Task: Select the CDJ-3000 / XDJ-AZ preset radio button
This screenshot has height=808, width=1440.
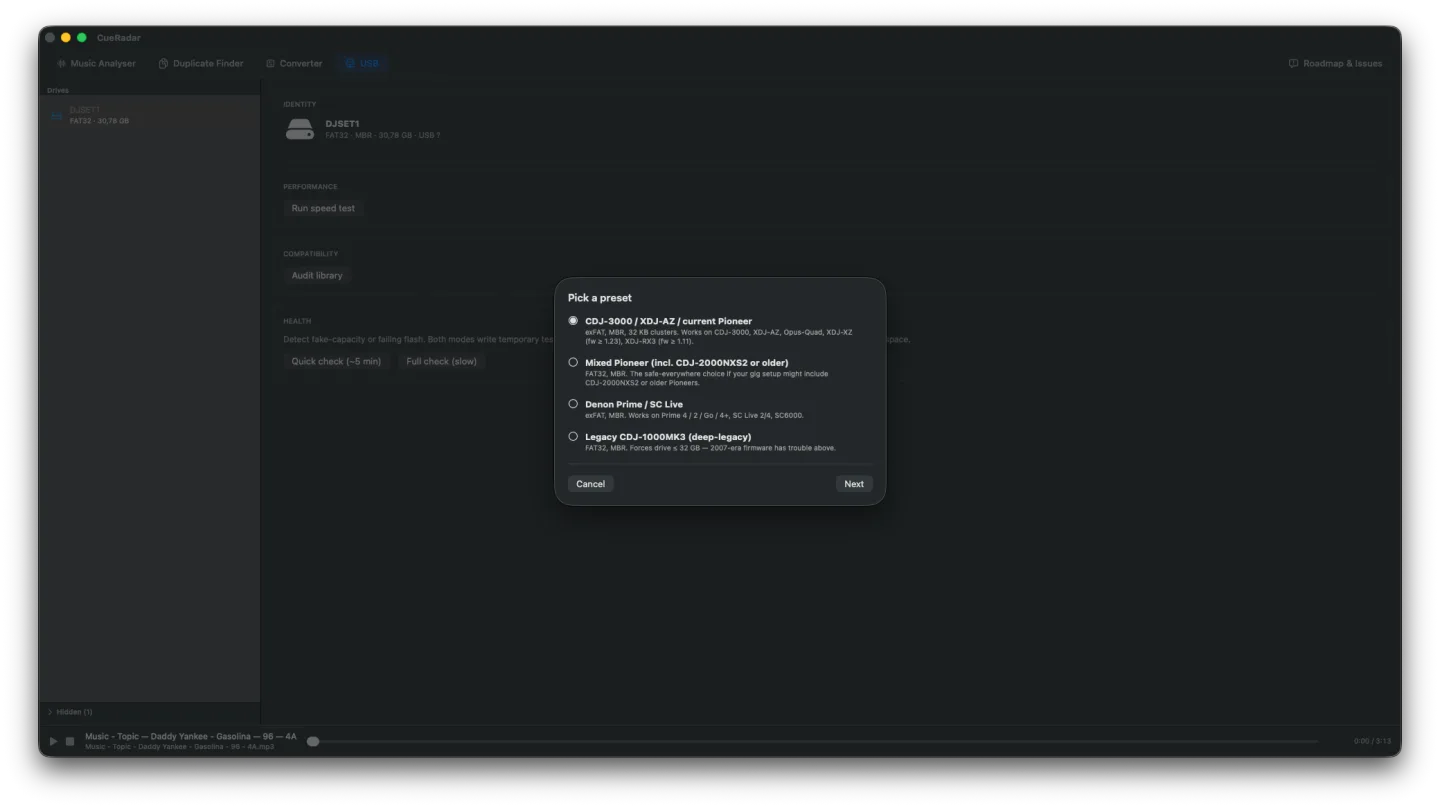Action: point(573,321)
